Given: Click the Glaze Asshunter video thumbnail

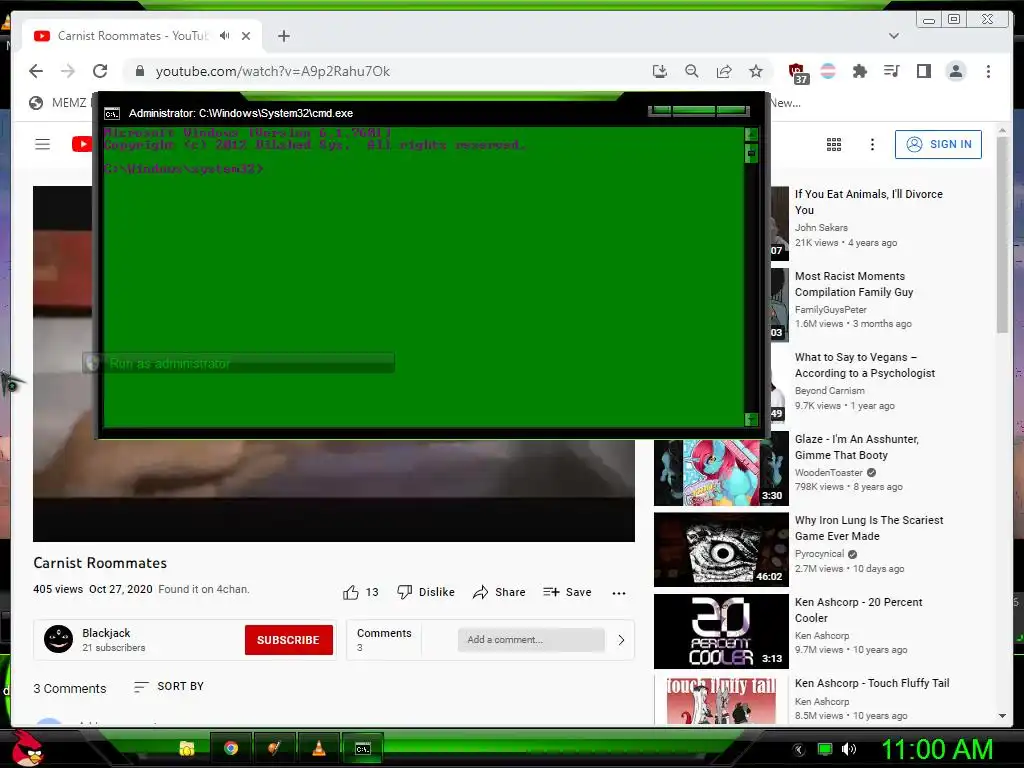Looking at the screenshot, I should click(x=721, y=473).
